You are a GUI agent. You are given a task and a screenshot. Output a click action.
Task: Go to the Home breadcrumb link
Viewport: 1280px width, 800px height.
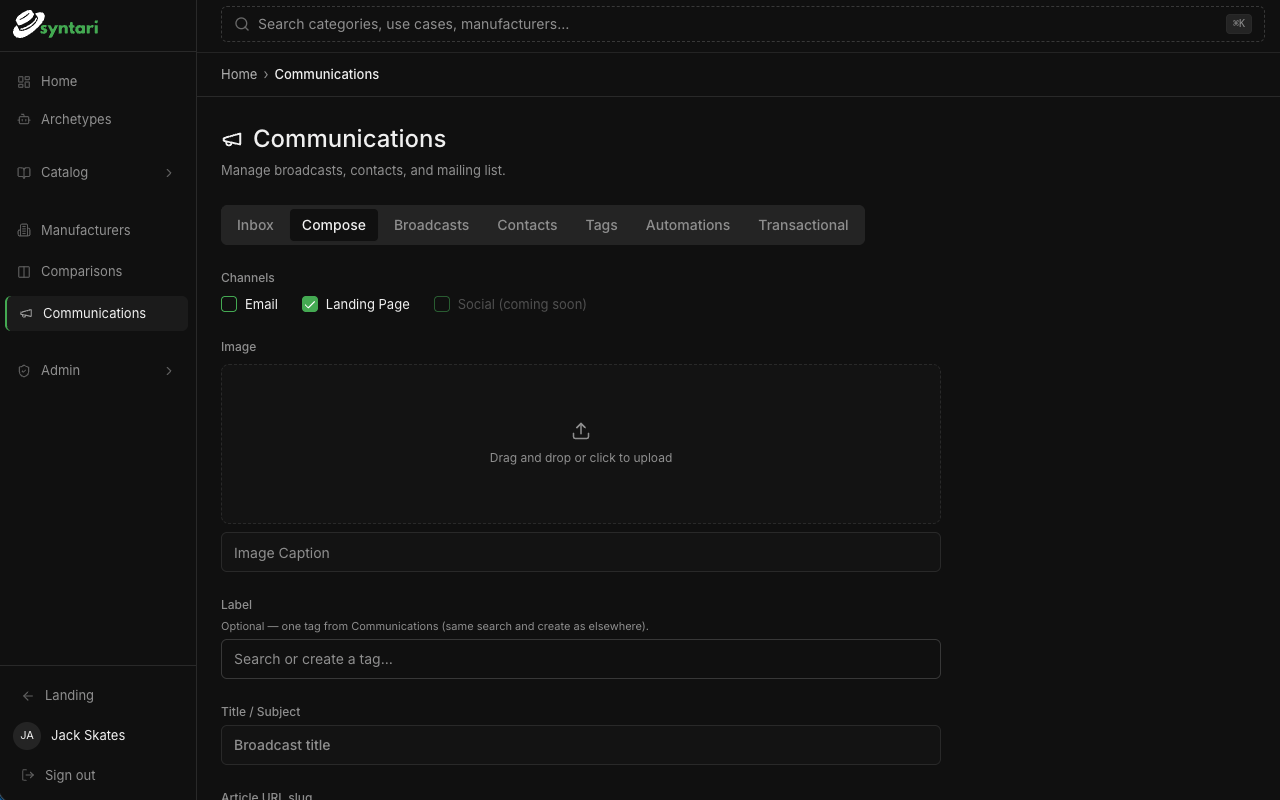239,74
